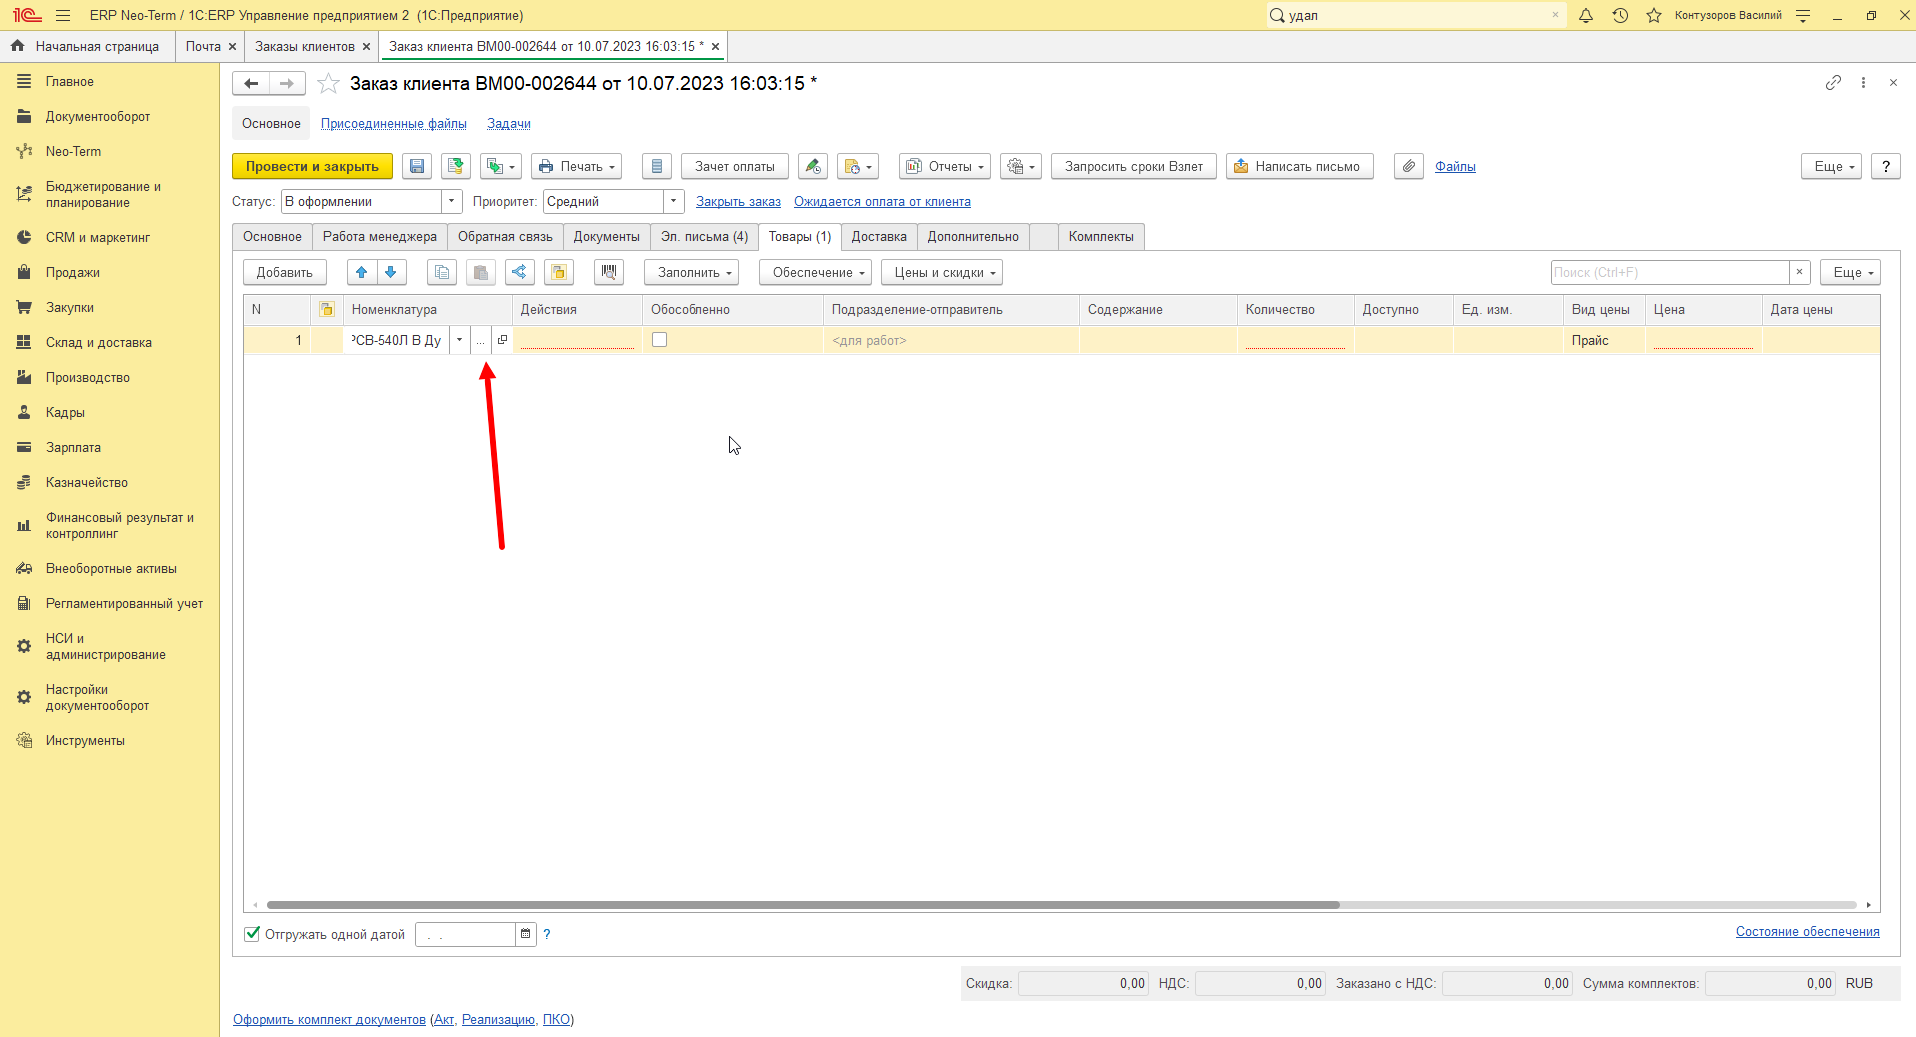Open the Продажи section in sidebar
Screen dimensions: 1916x1037
coord(72,272)
